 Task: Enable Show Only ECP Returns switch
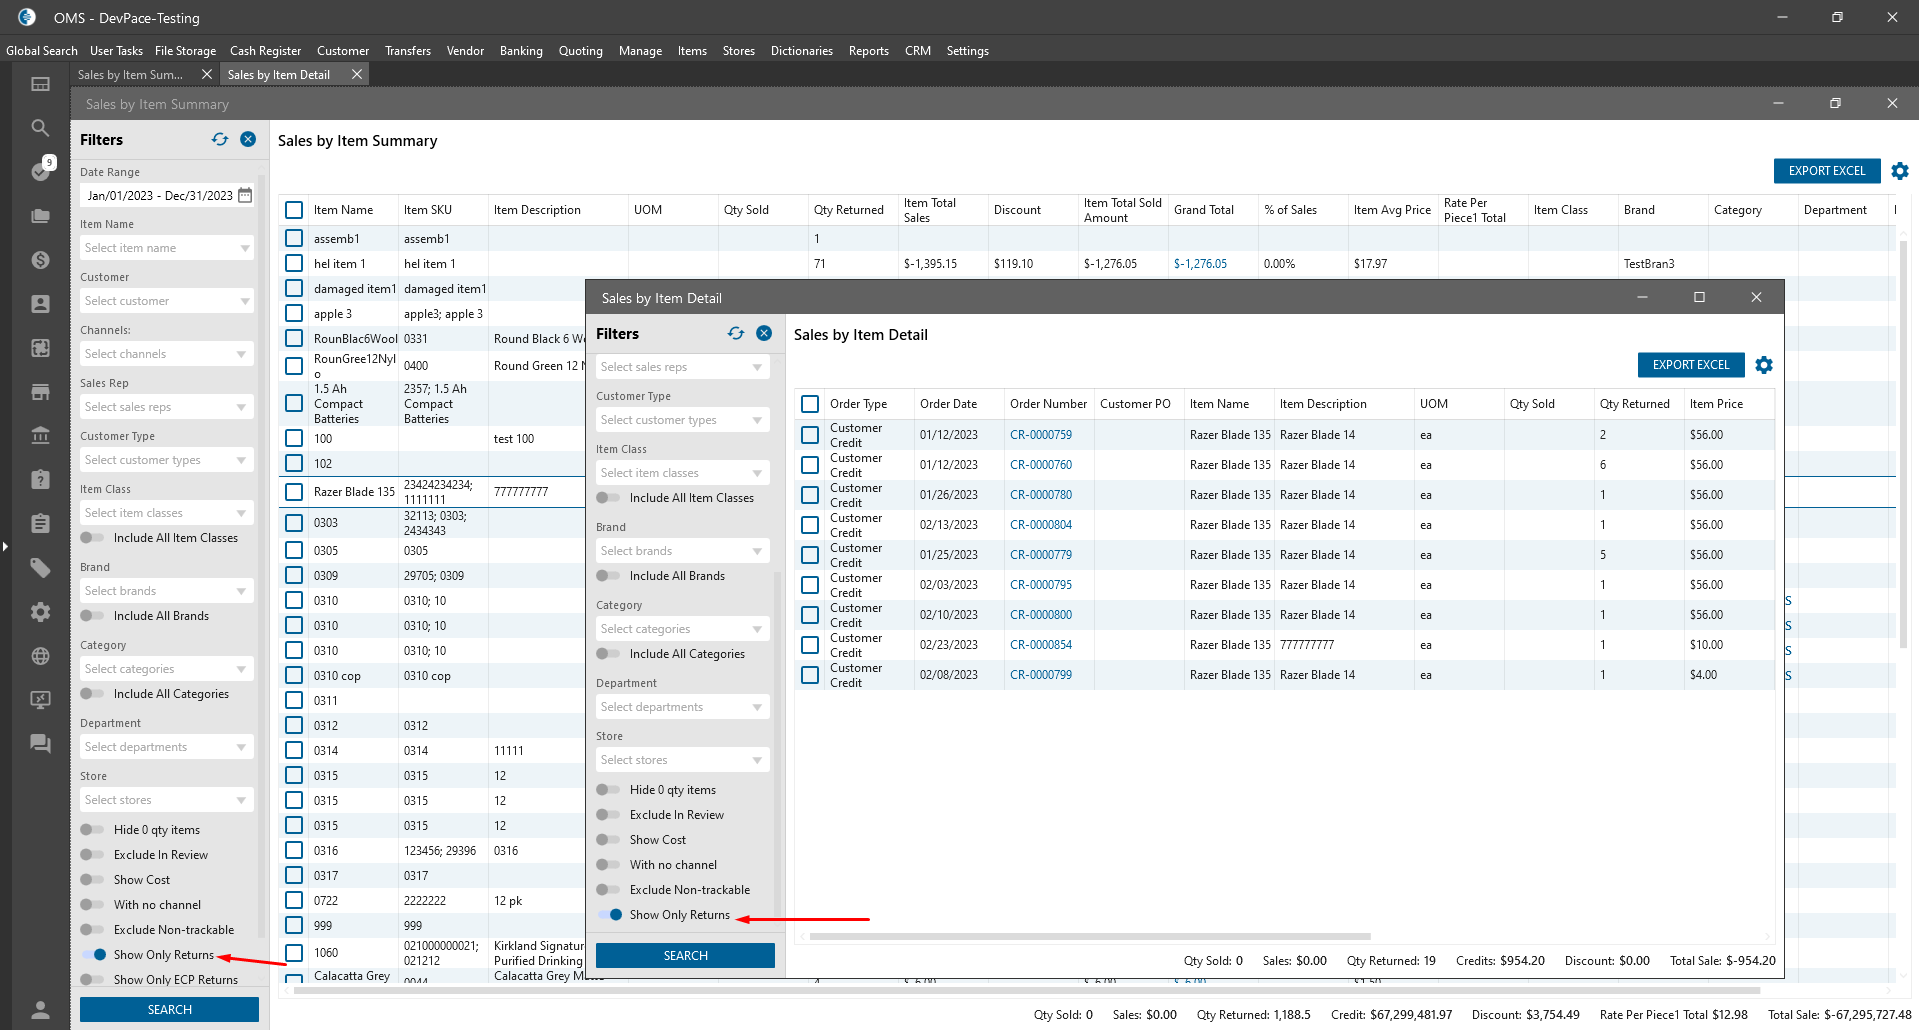pyautogui.click(x=92, y=980)
